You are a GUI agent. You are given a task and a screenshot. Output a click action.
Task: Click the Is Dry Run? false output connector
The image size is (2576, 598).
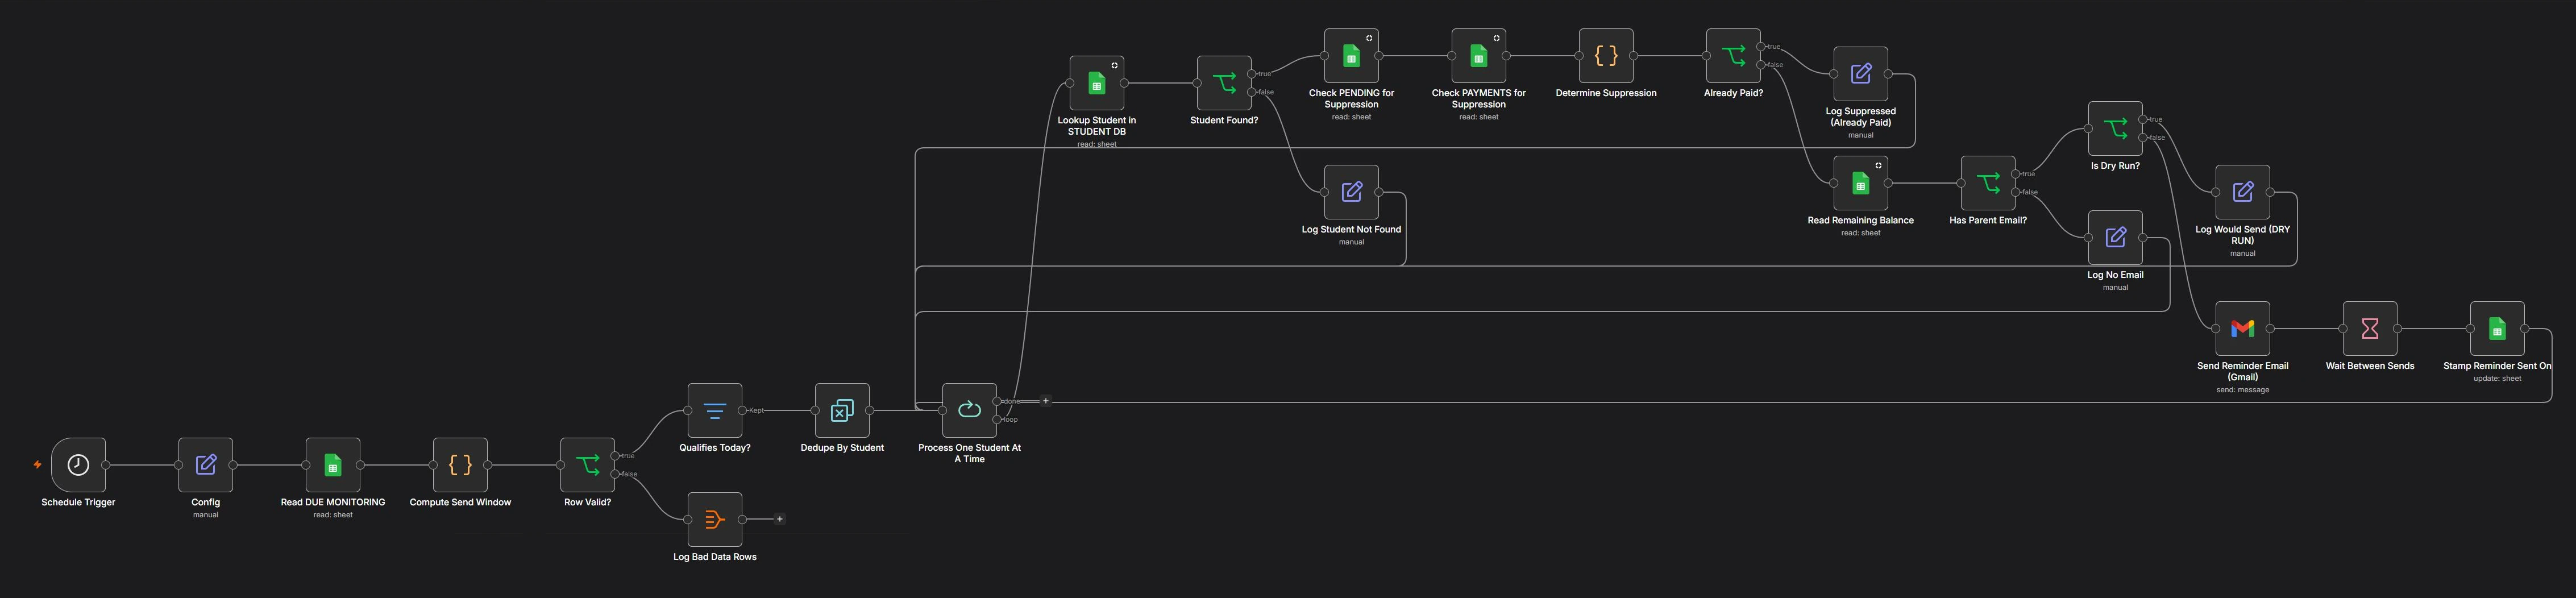click(x=2143, y=137)
